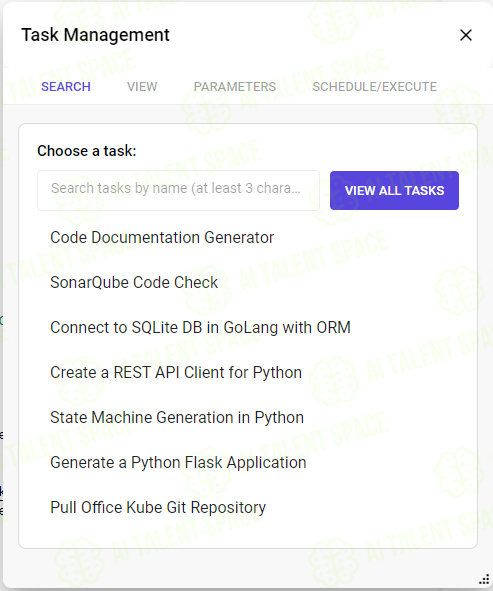The image size is (493, 591).
Task: Close the Task Management dialog
Action: pos(466,35)
